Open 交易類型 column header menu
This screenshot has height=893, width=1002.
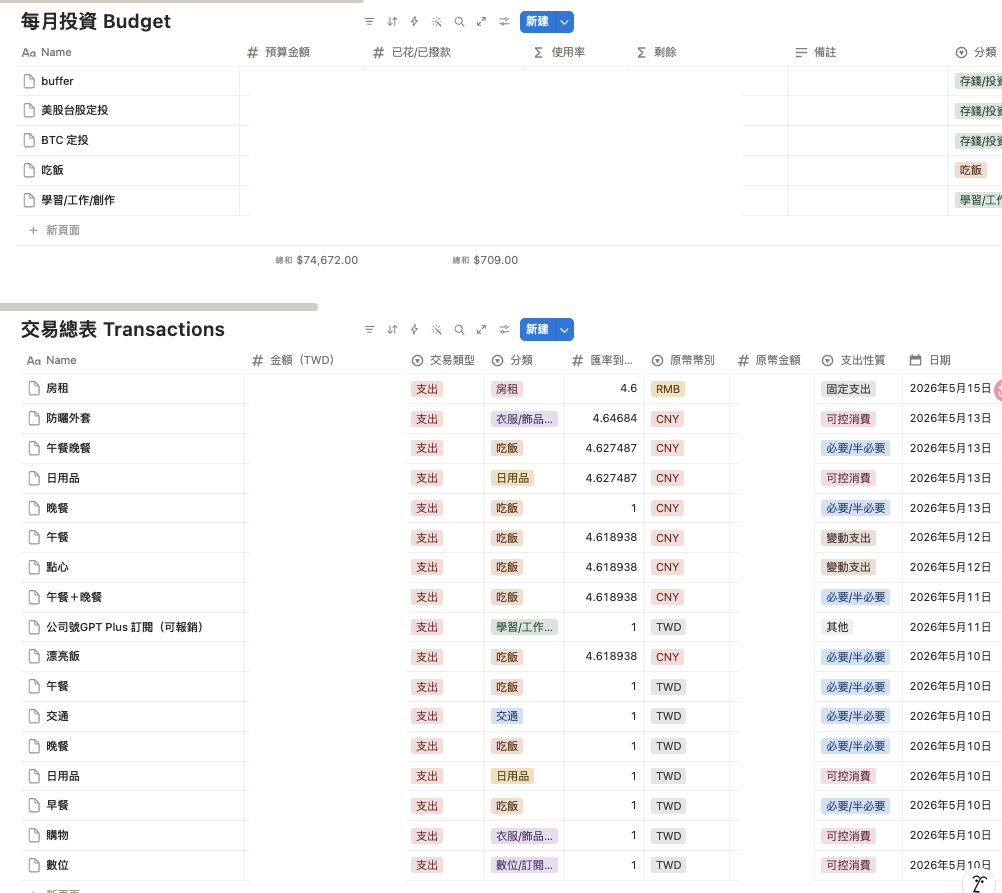coord(443,361)
